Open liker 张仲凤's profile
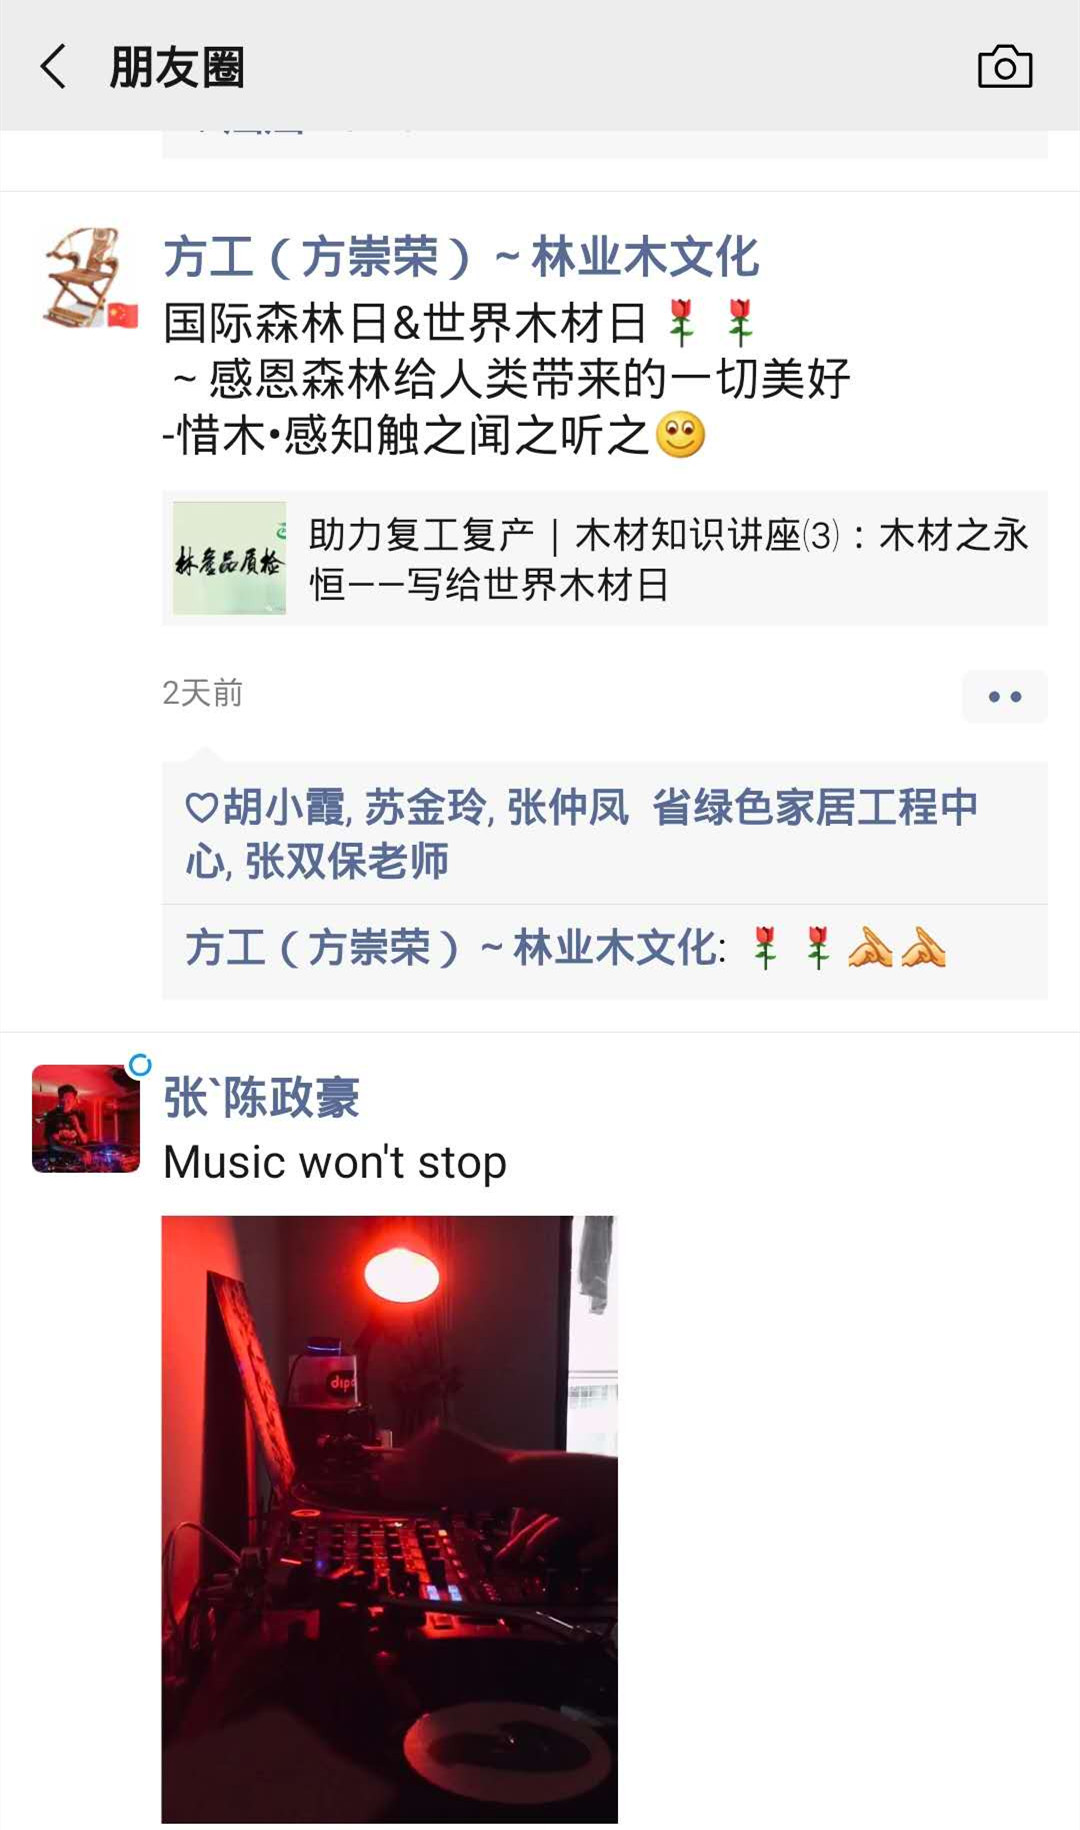The width and height of the screenshot is (1080, 1830). 567,807
